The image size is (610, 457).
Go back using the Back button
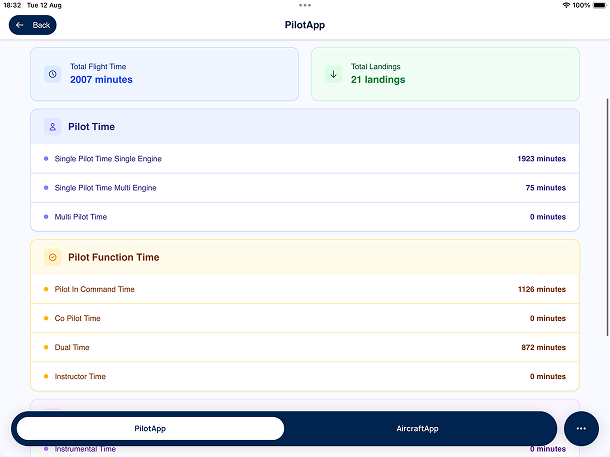(33, 25)
